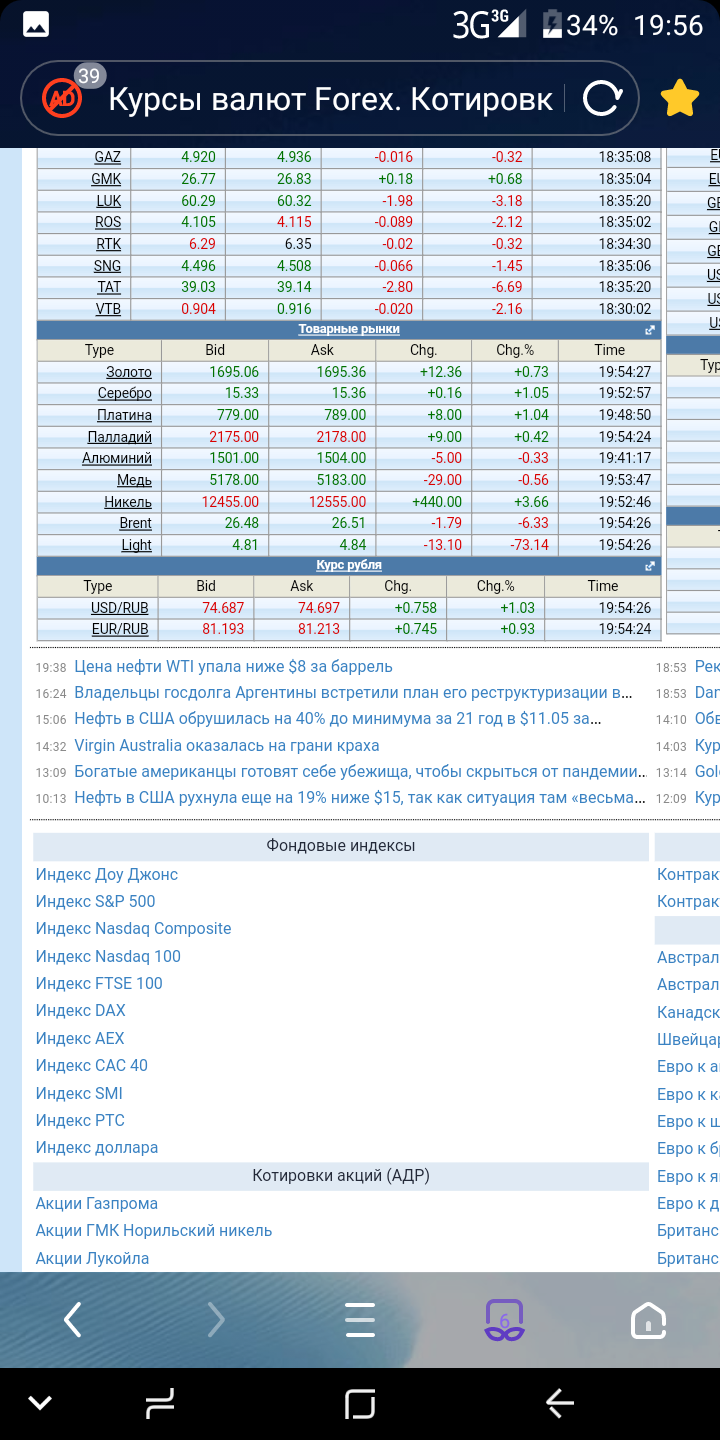This screenshot has width=720, height=1440.
Task: Open Акции Газпрома link
Action: point(97,1203)
